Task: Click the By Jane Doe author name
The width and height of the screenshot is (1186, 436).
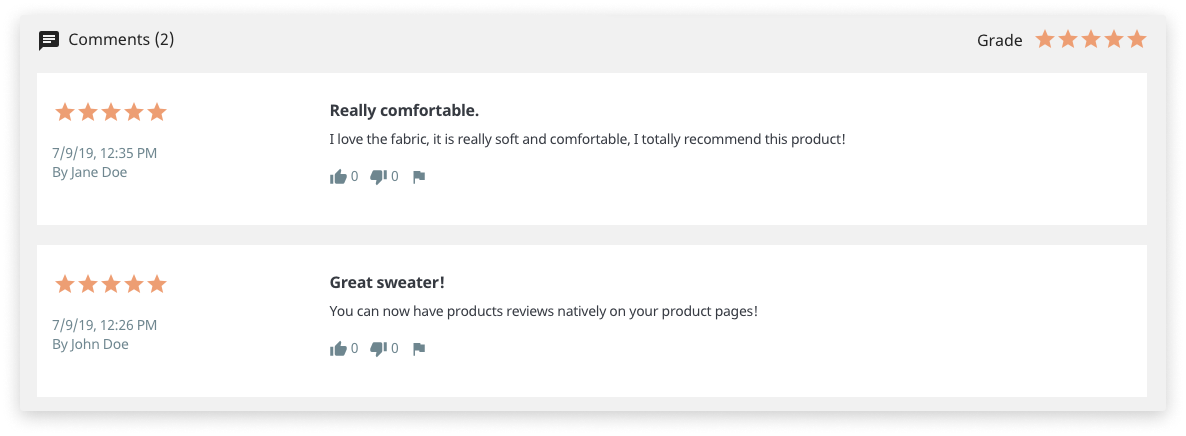Action: point(89,172)
